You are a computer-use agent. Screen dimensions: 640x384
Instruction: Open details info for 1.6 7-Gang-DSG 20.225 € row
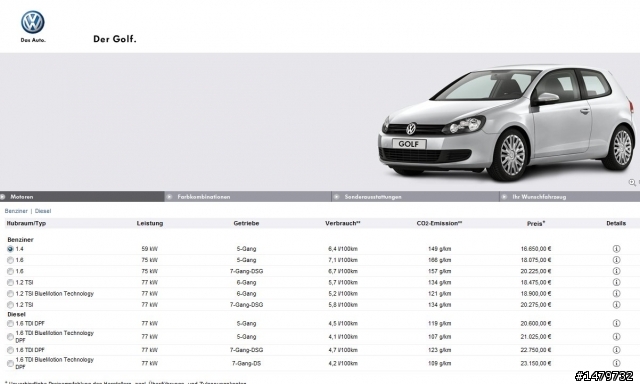click(x=616, y=271)
